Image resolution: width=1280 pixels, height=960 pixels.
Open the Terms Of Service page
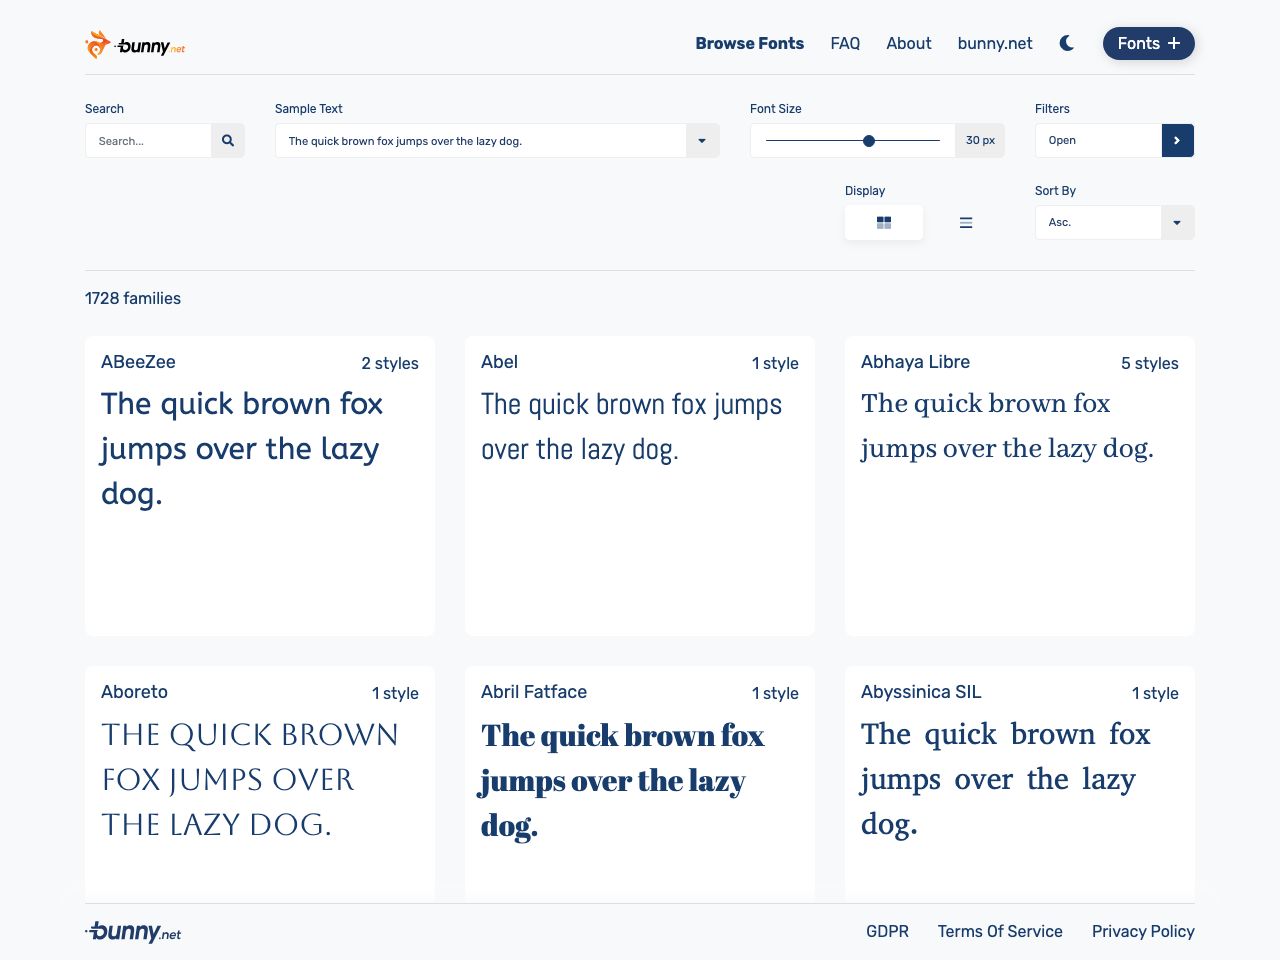click(1000, 931)
